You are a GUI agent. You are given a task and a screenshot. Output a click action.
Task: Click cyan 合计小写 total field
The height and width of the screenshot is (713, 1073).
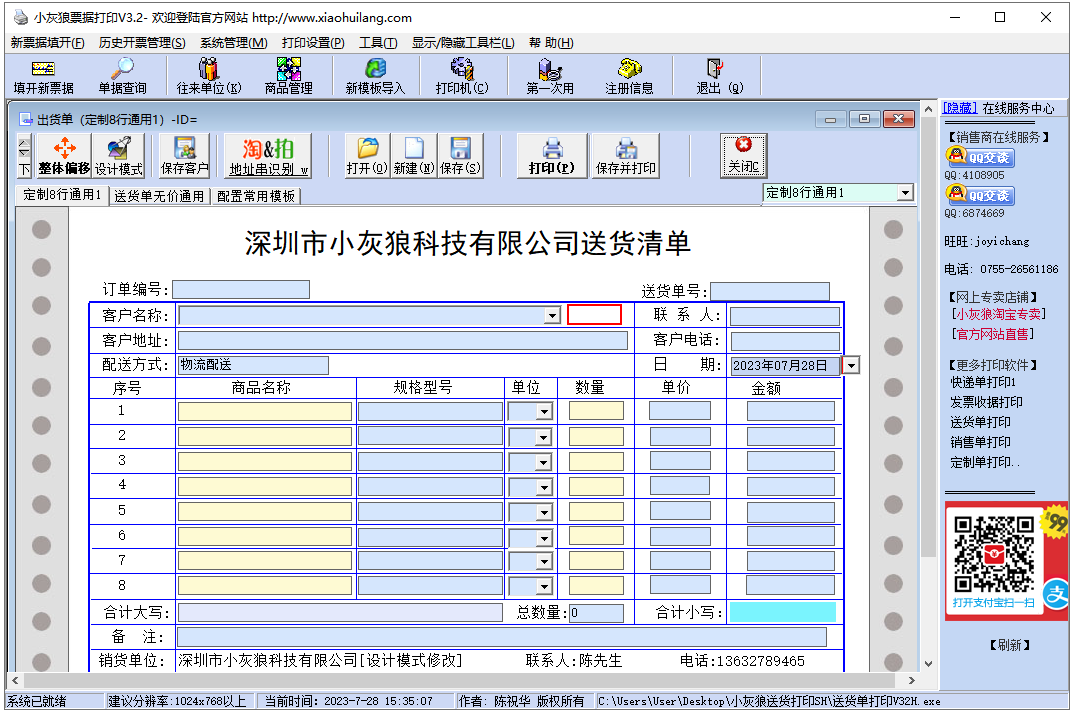[783, 612]
